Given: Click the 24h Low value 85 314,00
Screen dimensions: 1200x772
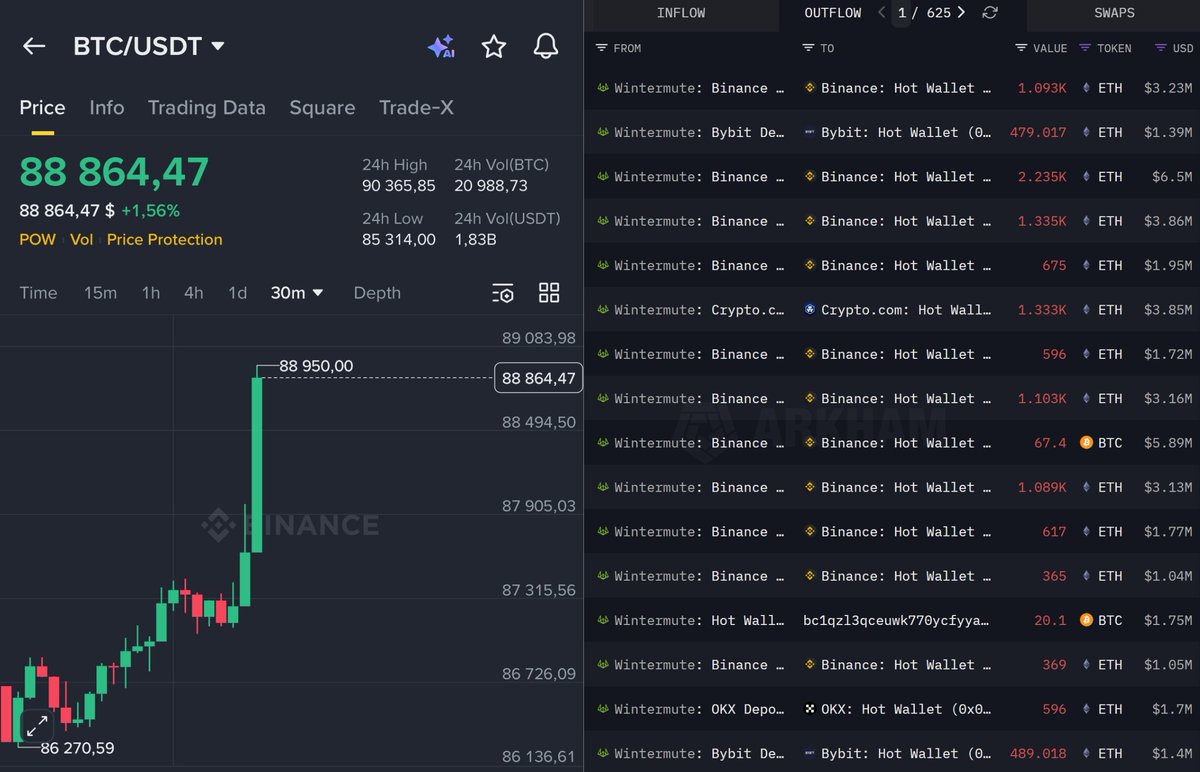Looking at the screenshot, I should click(399, 240).
